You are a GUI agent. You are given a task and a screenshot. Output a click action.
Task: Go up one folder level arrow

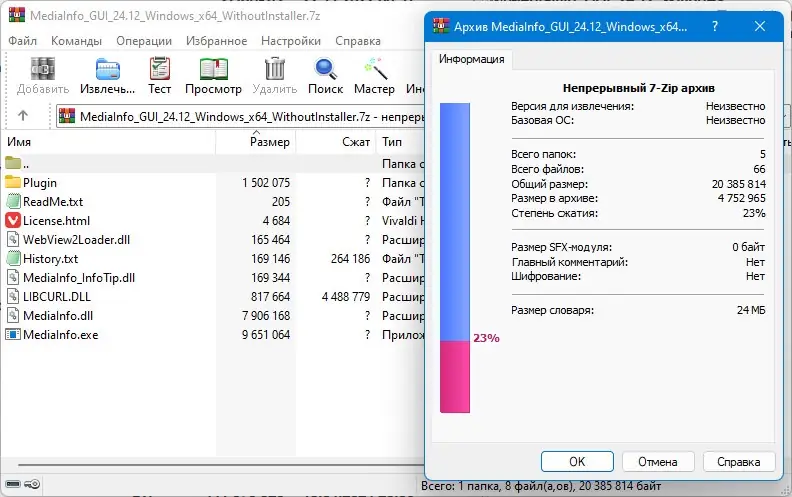pyautogui.click(x=23, y=116)
